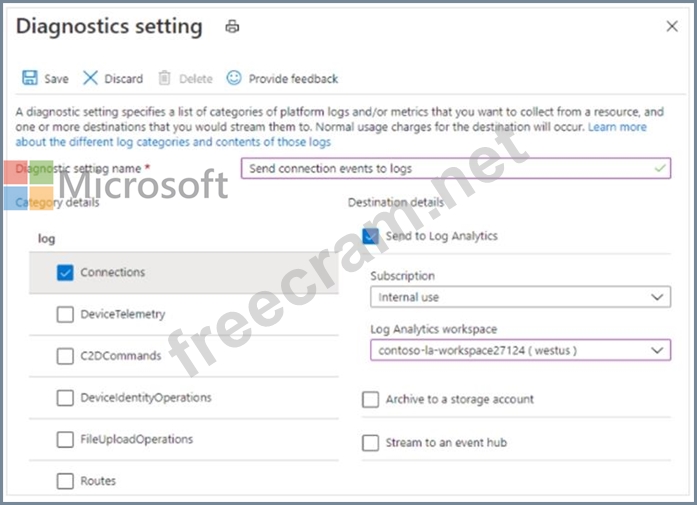Close the Diagnostics setting panel
The height and width of the screenshot is (505, 697).
672,26
